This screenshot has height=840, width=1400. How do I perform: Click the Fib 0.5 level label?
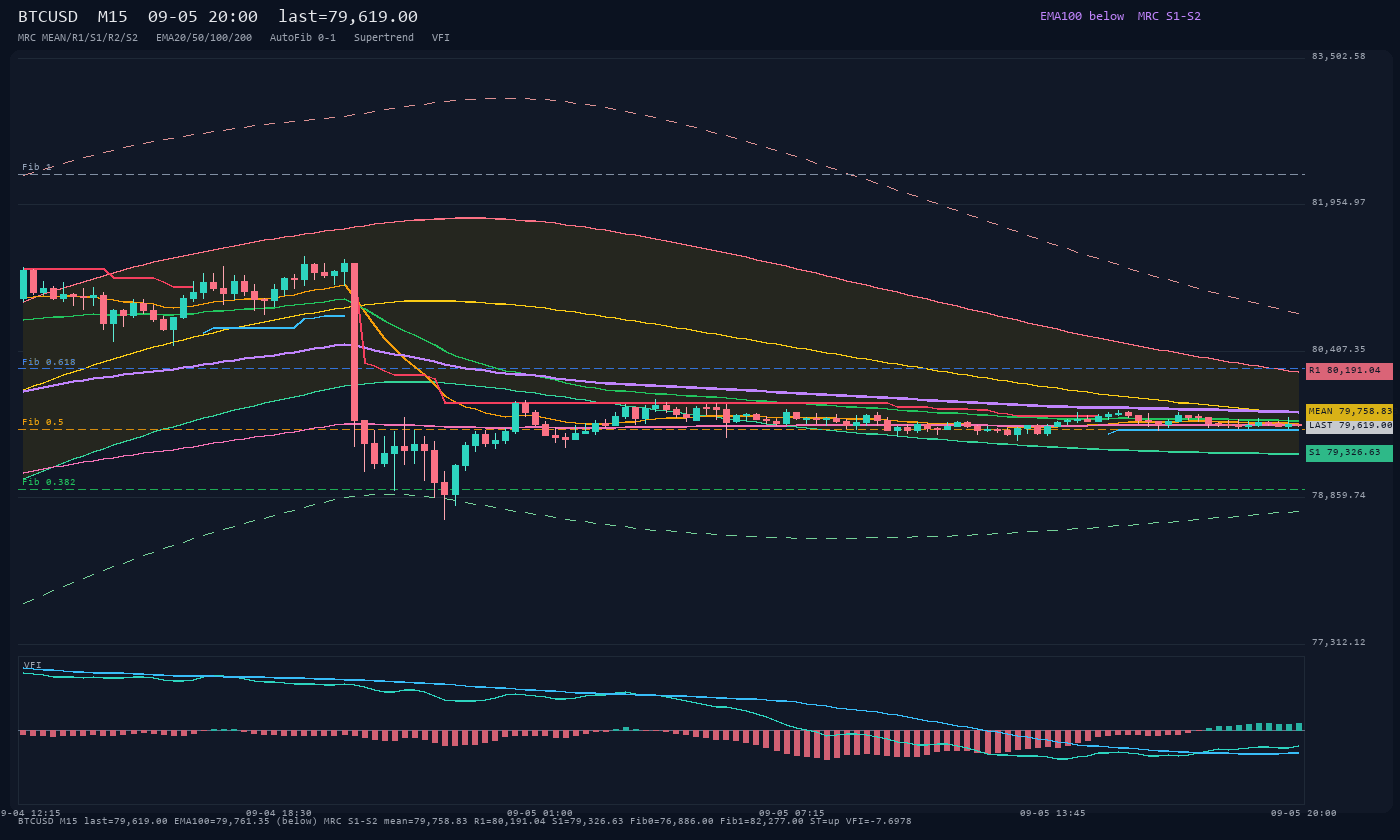[43, 422]
